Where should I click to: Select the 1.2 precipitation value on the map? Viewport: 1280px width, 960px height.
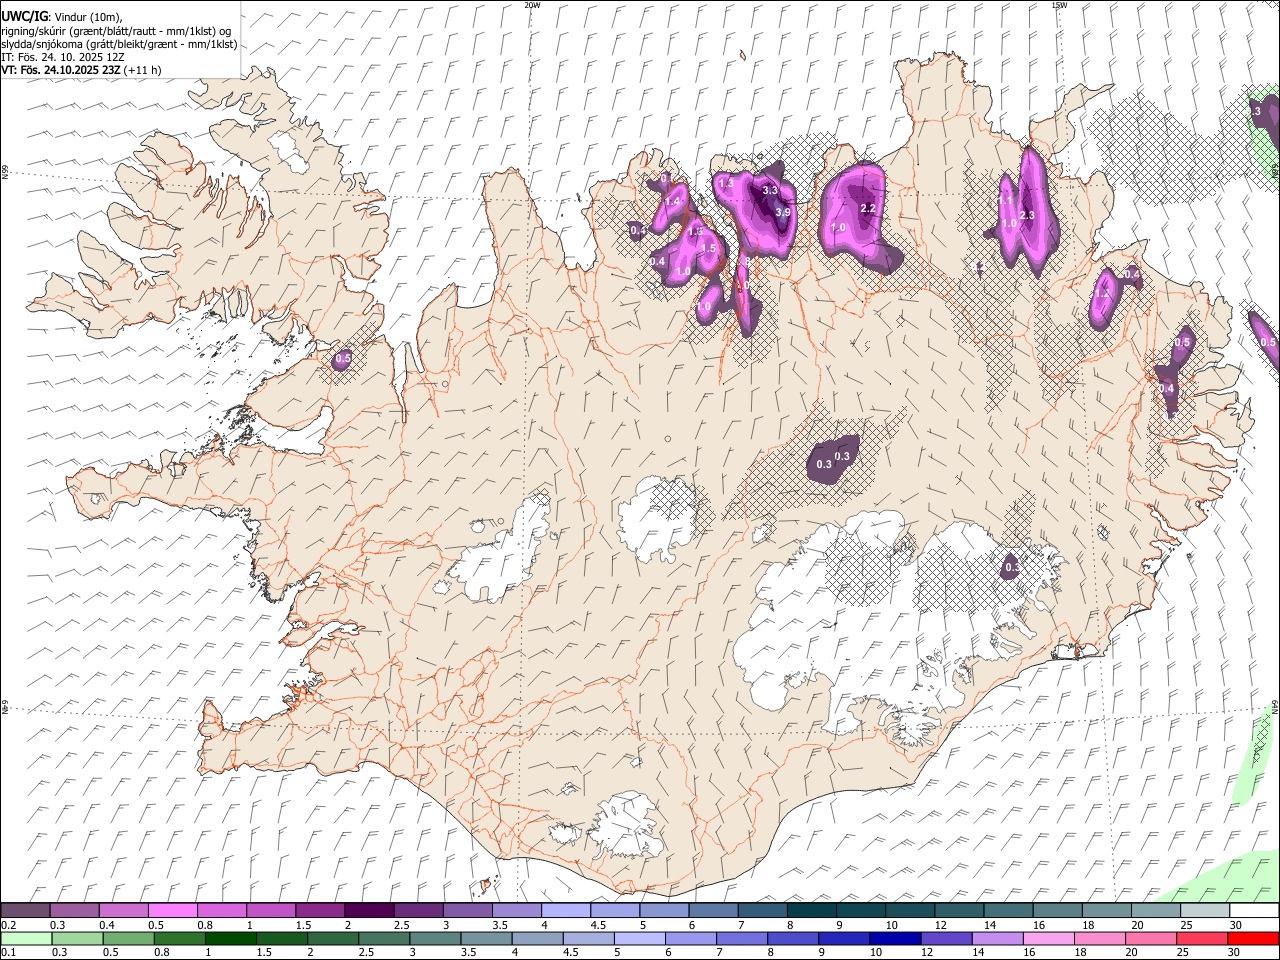coord(1102,295)
